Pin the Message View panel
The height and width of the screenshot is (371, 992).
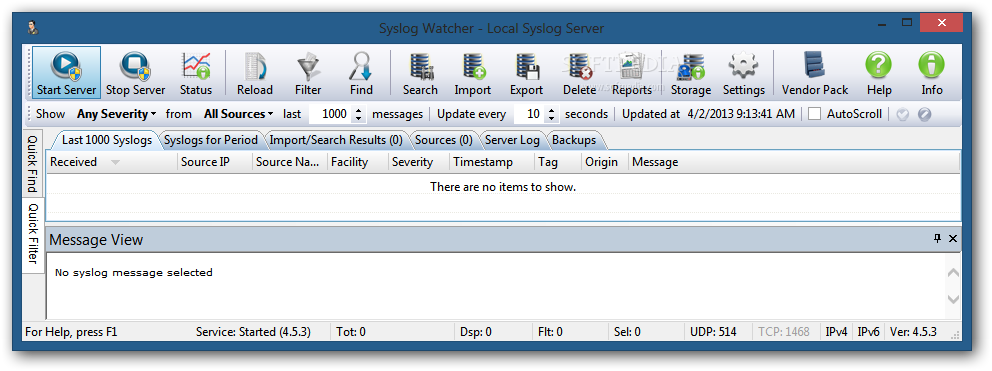tap(938, 239)
